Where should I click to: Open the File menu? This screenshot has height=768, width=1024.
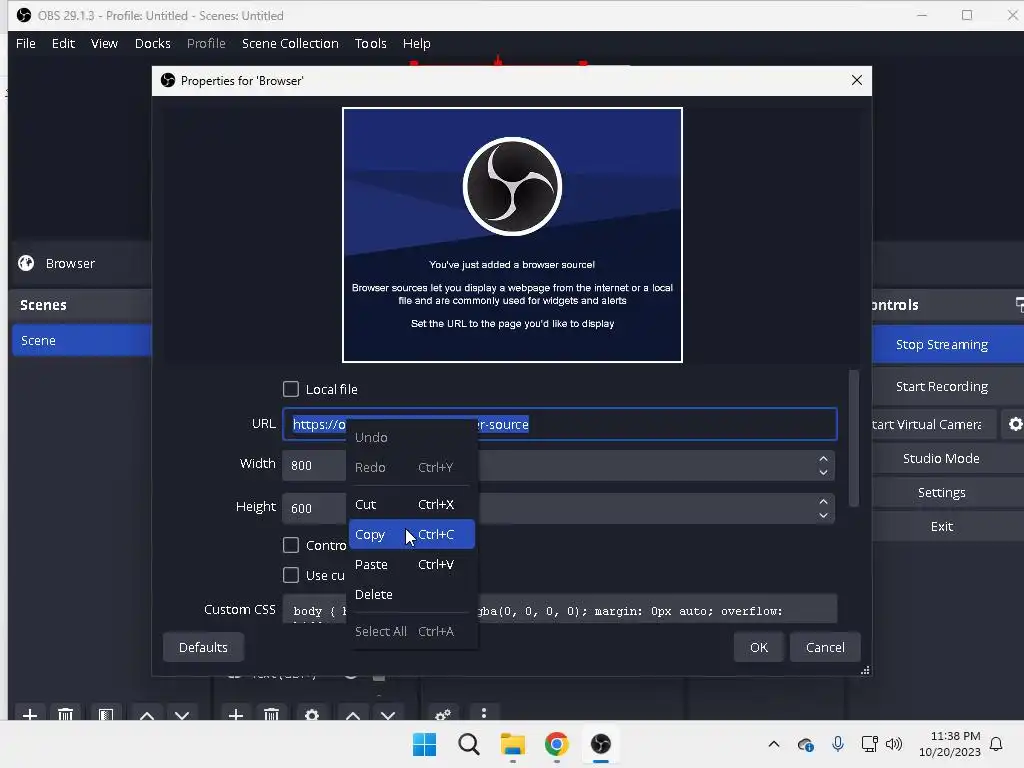pos(25,43)
